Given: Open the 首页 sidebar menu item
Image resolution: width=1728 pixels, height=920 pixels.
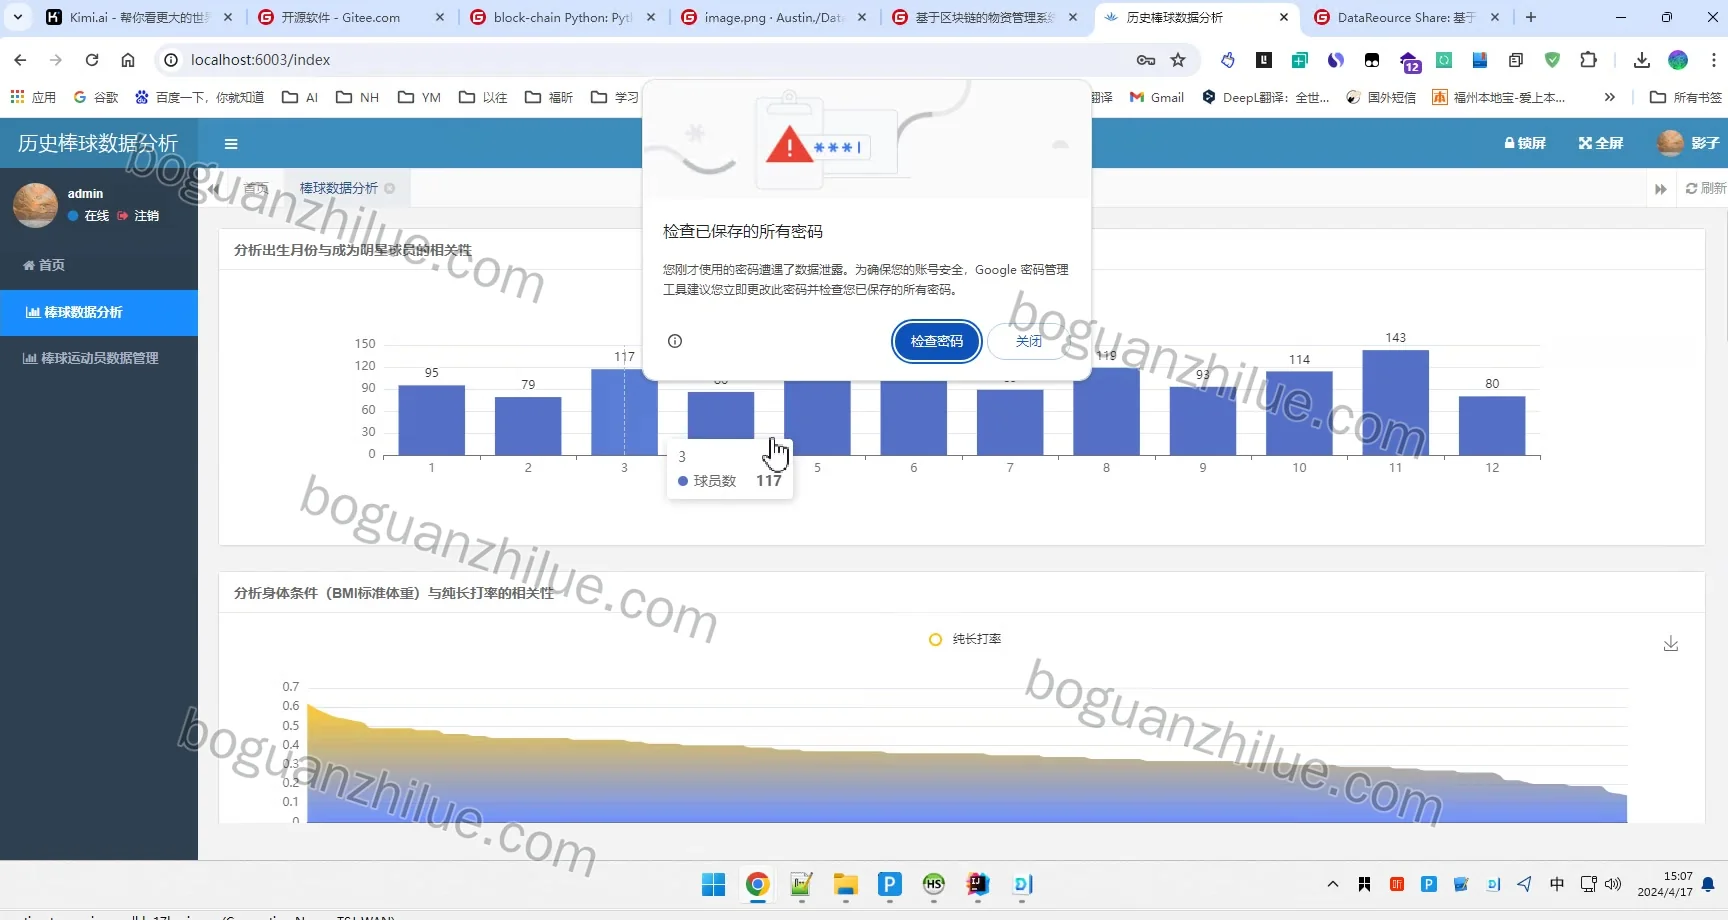Looking at the screenshot, I should point(99,265).
